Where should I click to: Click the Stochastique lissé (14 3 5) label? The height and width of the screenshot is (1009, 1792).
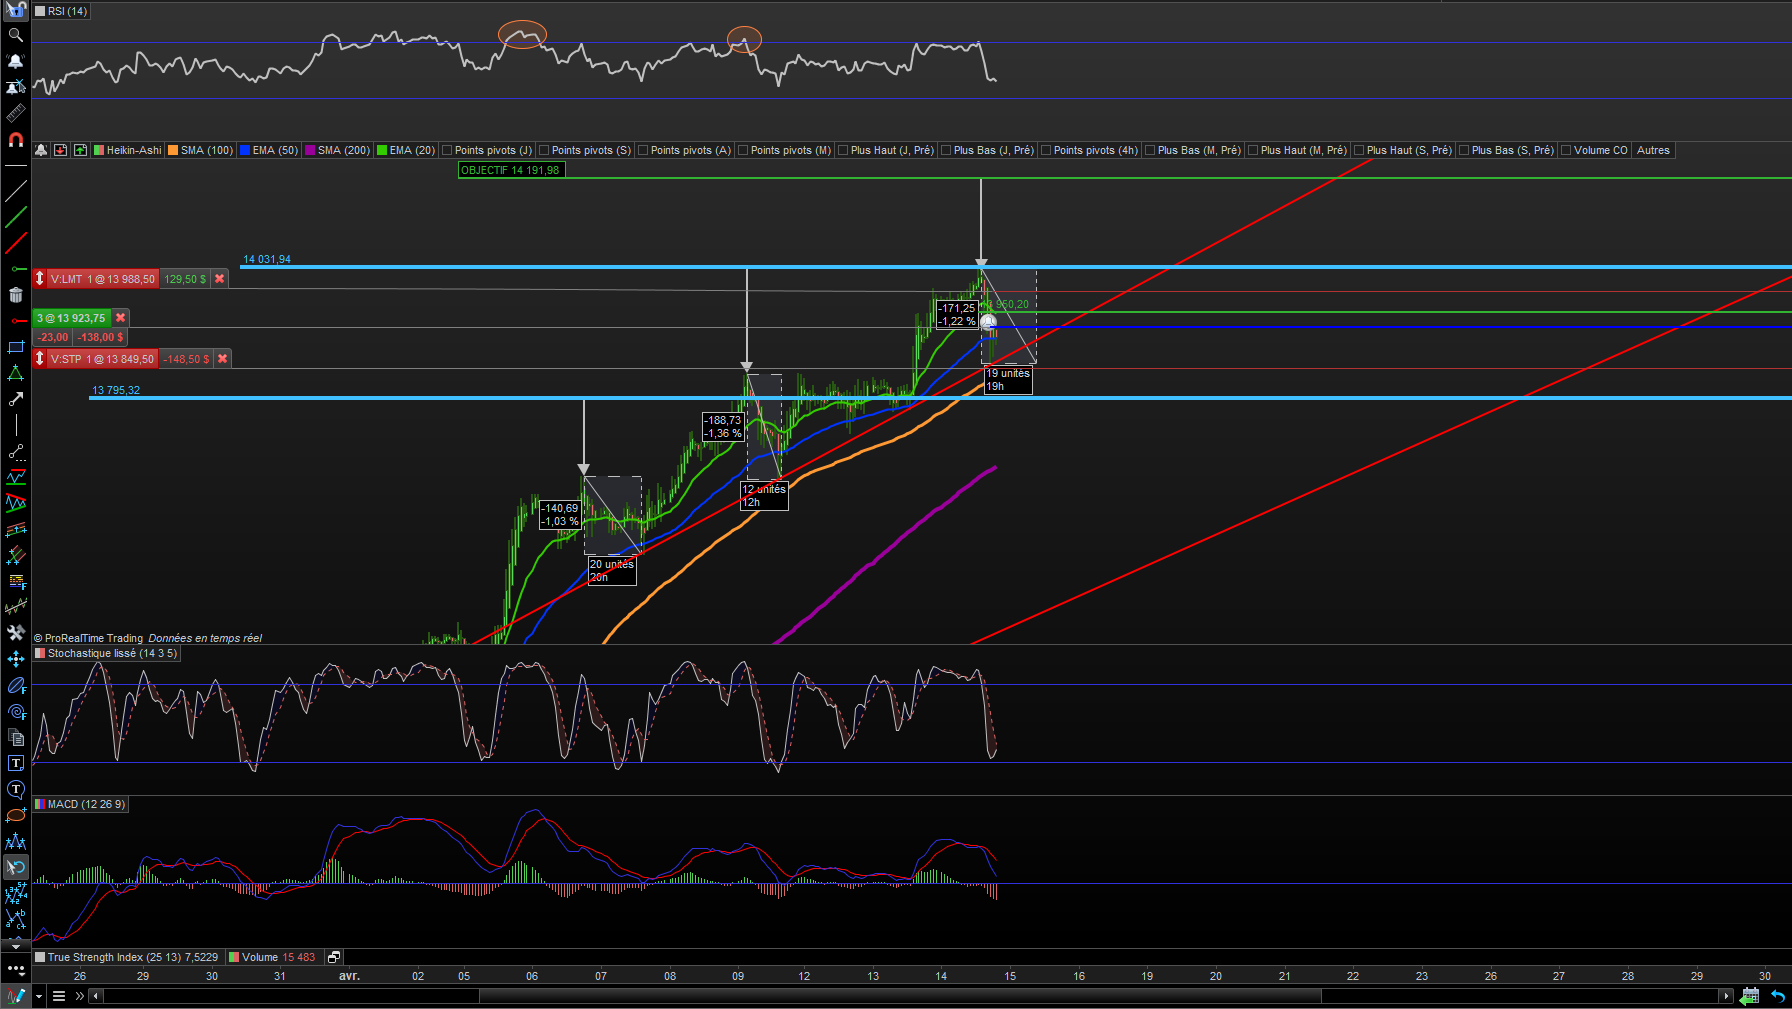(106, 653)
